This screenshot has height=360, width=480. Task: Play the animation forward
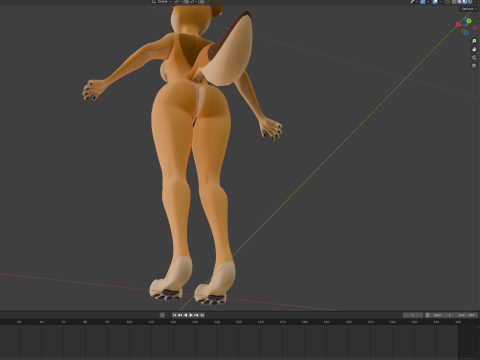pos(191,315)
